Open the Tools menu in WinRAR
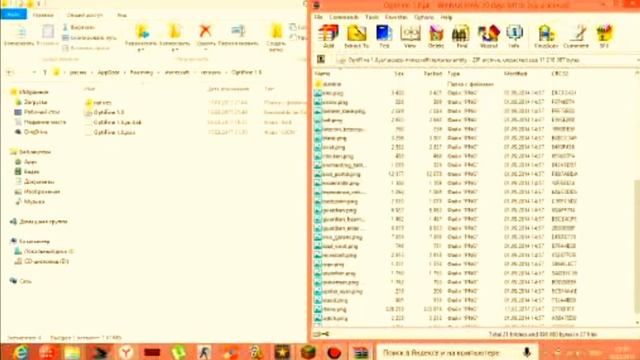 pos(372,17)
